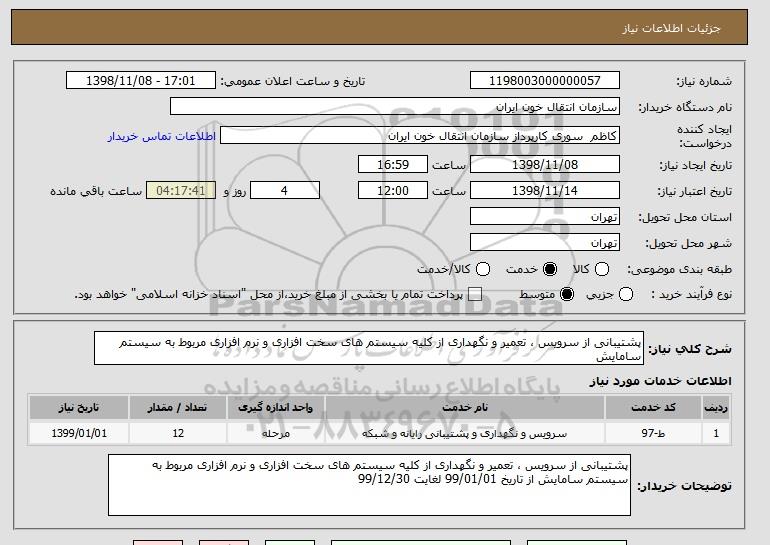Click unit cell مرحله
Screen dimensions: 770x545
(x=275, y=434)
